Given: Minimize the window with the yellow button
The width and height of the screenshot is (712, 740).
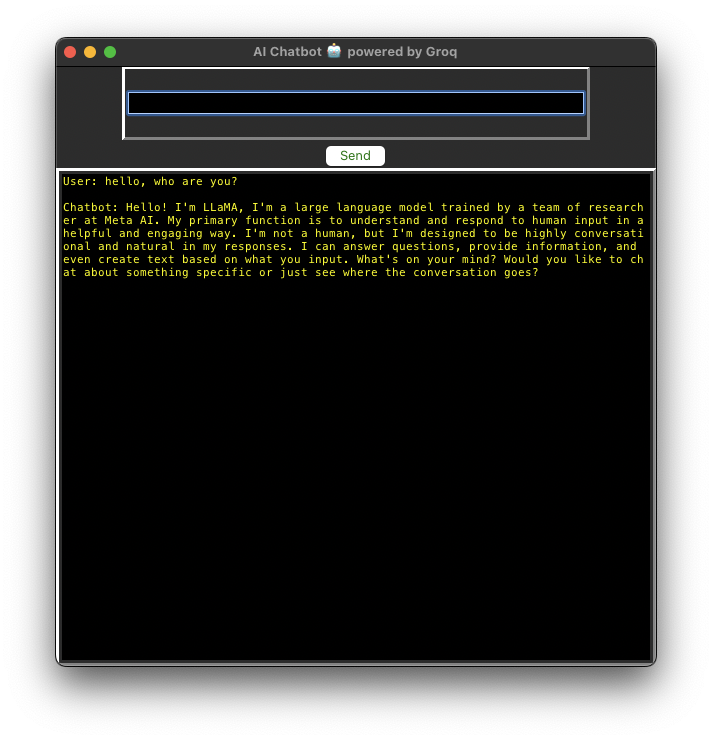Looking at the screenshot, I should click(x=90, y=52).
